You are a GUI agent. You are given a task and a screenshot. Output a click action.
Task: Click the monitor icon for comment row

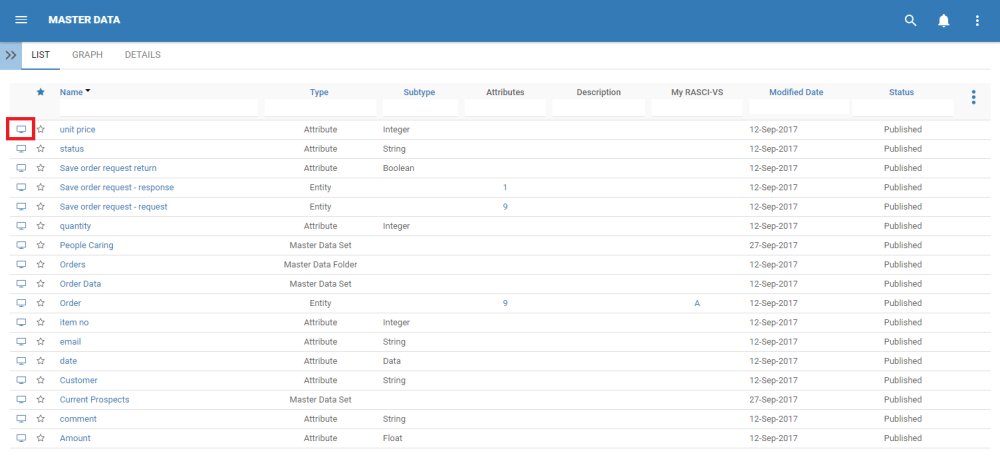click(x=21, y=419)
